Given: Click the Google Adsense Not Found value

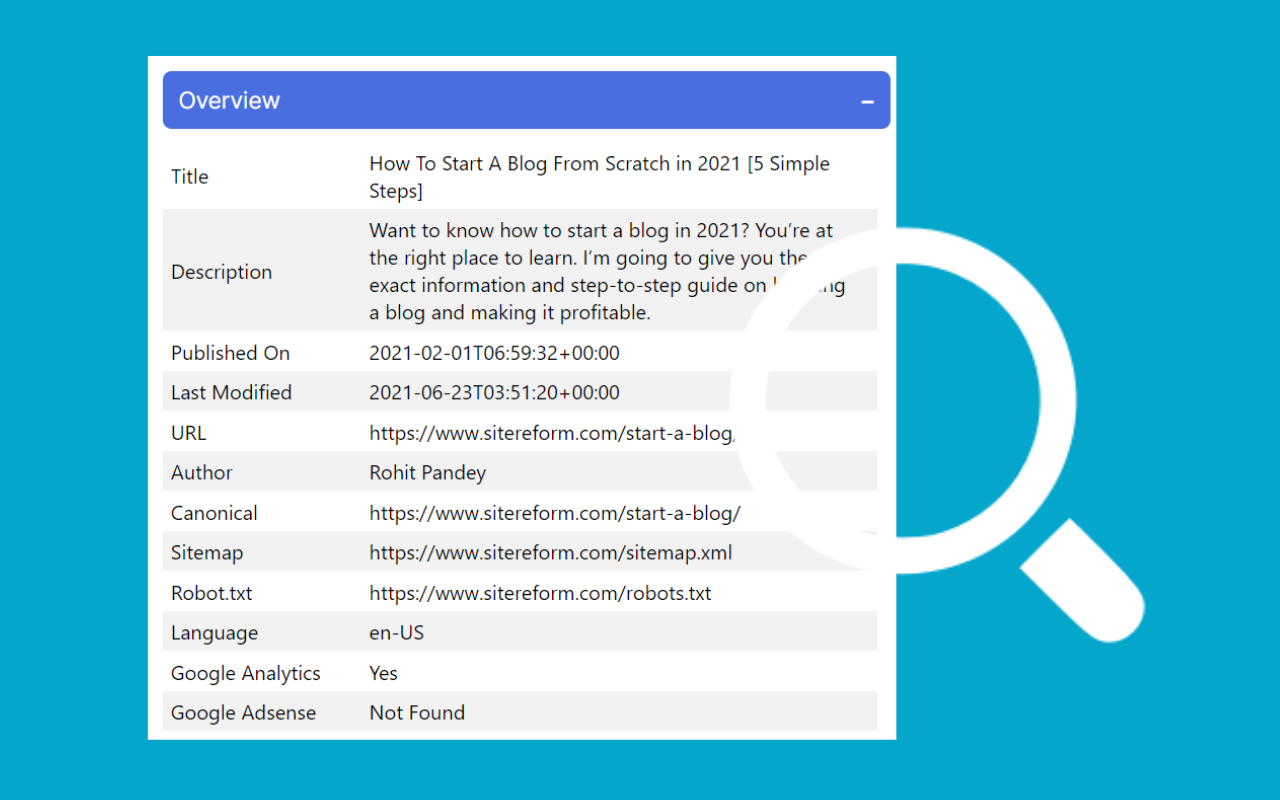Looking at the screenshot, I should 417,712.
